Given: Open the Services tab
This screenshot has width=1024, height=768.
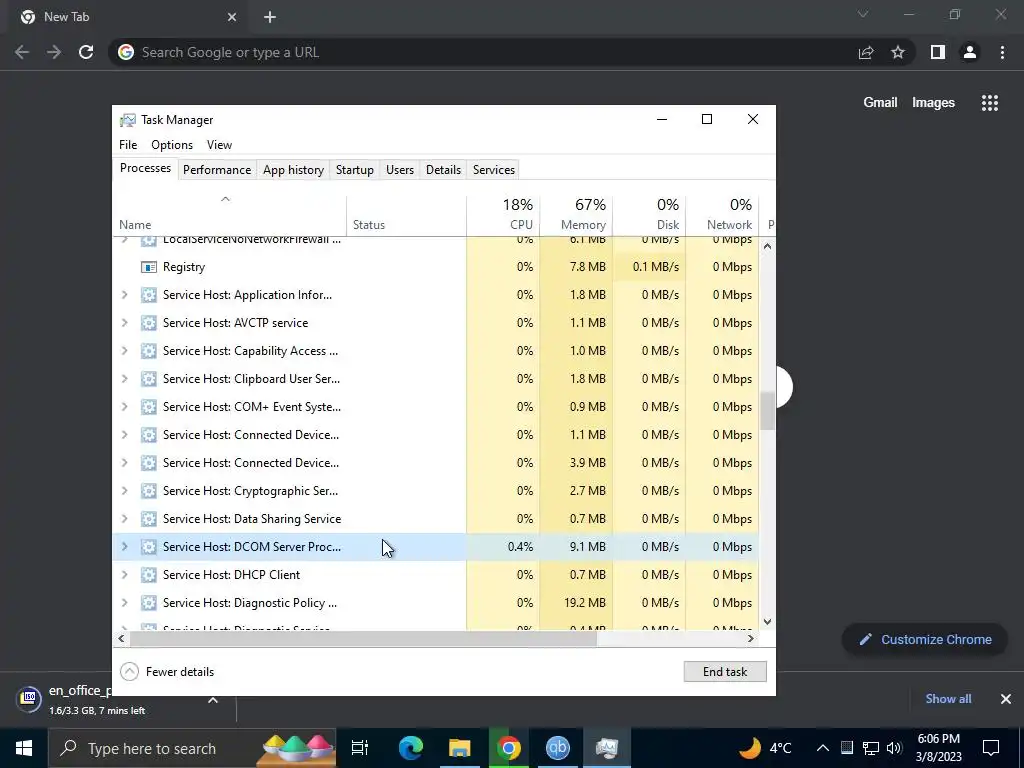Looking at the screenshot, I should click(x=494, y=170).
